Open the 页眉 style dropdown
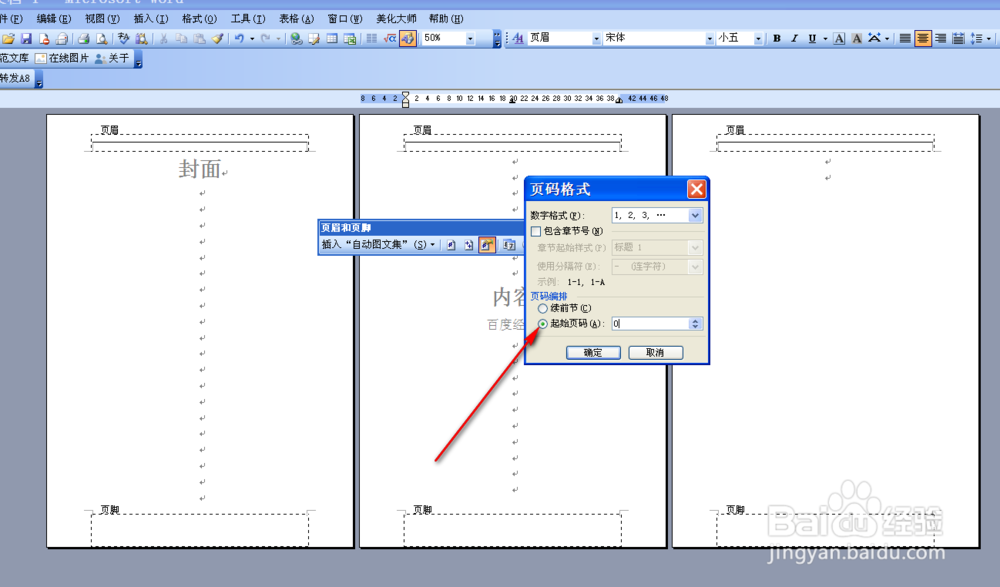The width and height of the screenshot is (1000, 587). click(x=596, y=39)
